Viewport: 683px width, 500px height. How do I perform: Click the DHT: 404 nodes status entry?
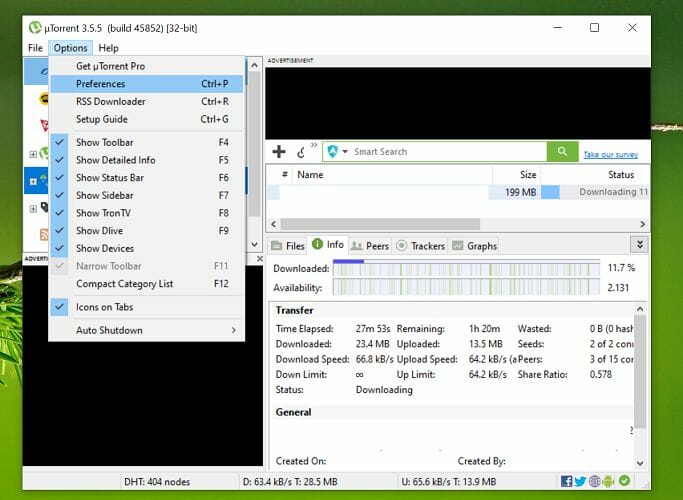pyautogui.click(x=157, y=482)
